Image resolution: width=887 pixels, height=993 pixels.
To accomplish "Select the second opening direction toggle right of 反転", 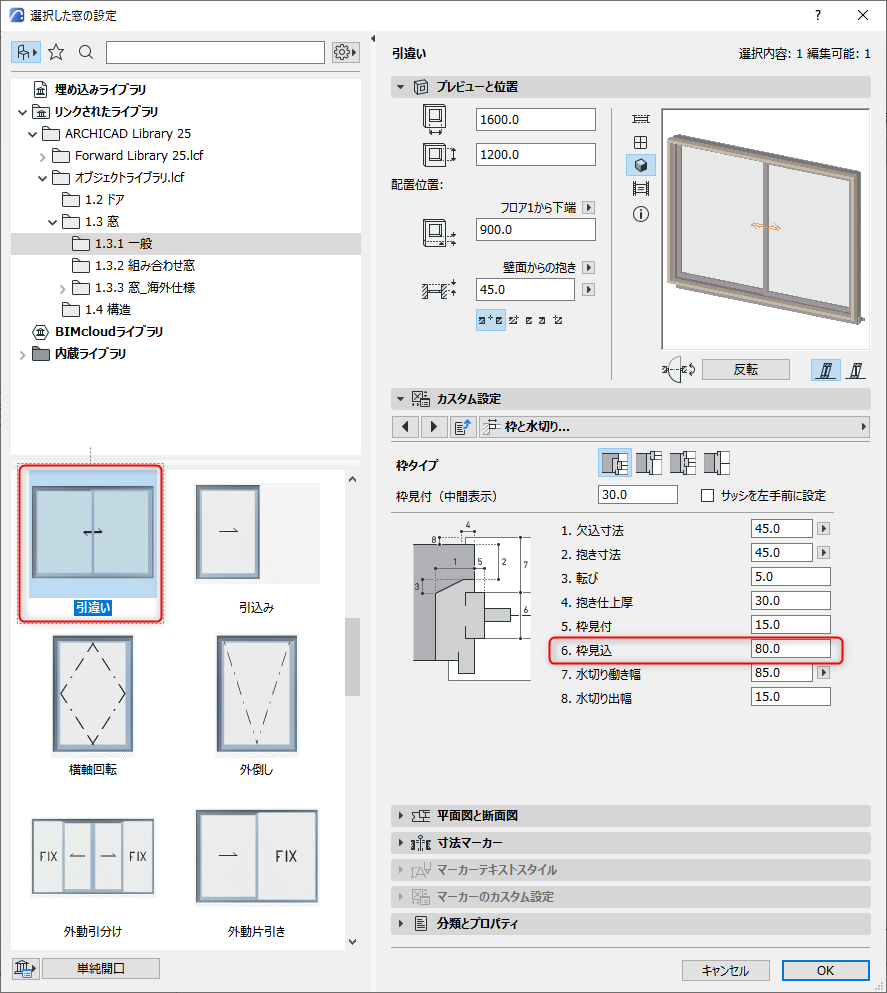I will point(855,370).
